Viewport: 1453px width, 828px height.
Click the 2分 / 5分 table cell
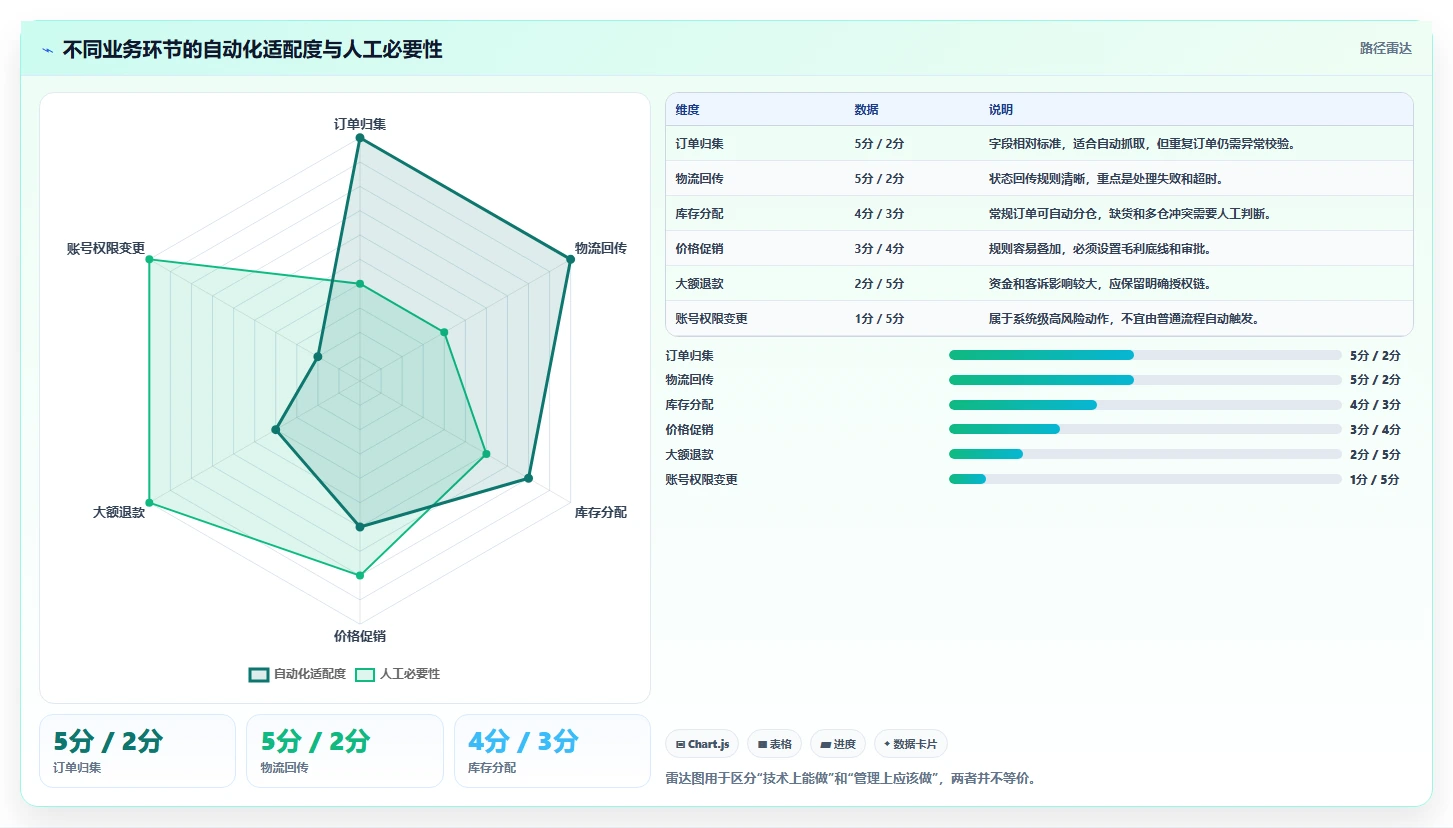click(879, 284)
